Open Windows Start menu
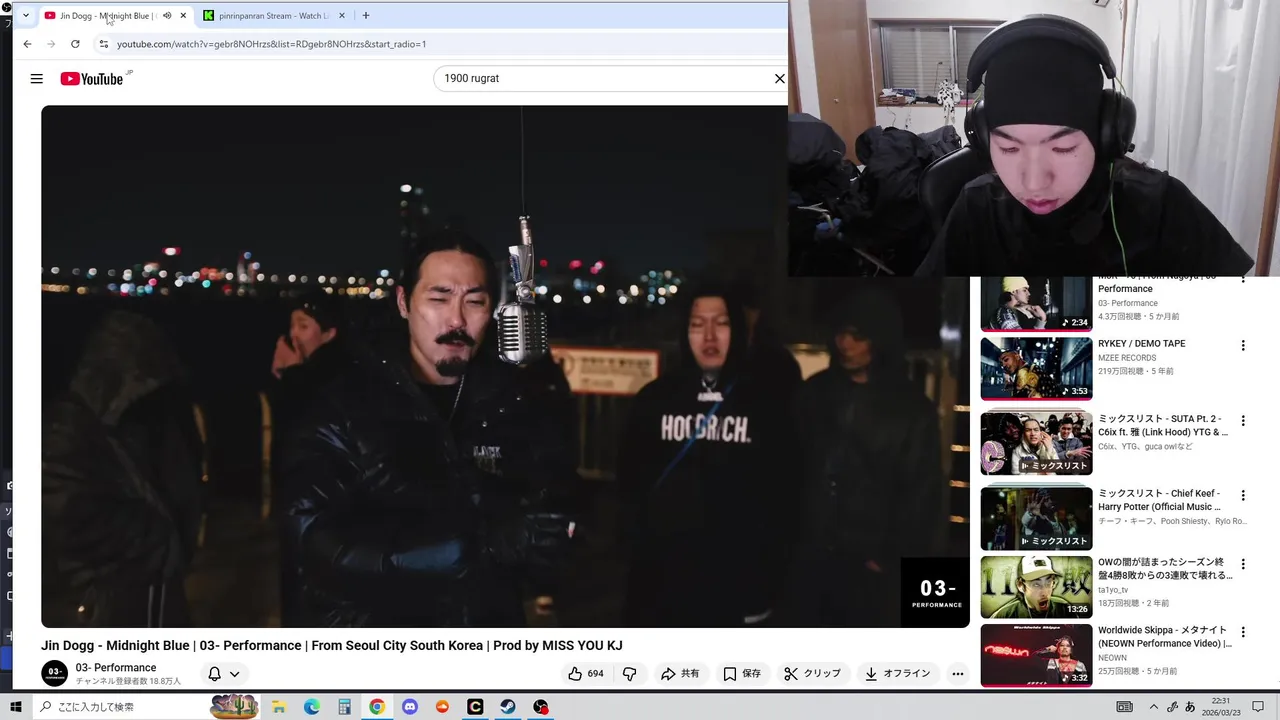 pos(16,707)
